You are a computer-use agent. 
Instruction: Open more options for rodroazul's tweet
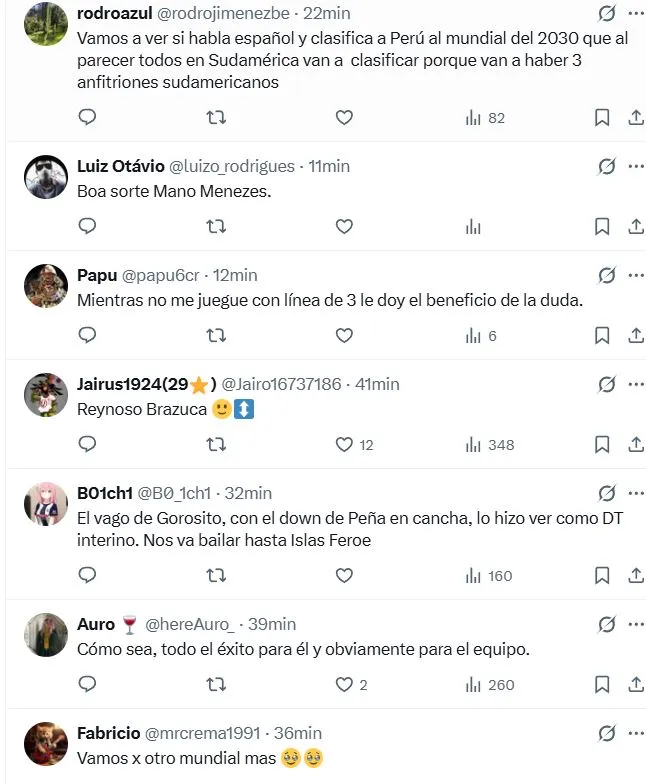(636, 13)
